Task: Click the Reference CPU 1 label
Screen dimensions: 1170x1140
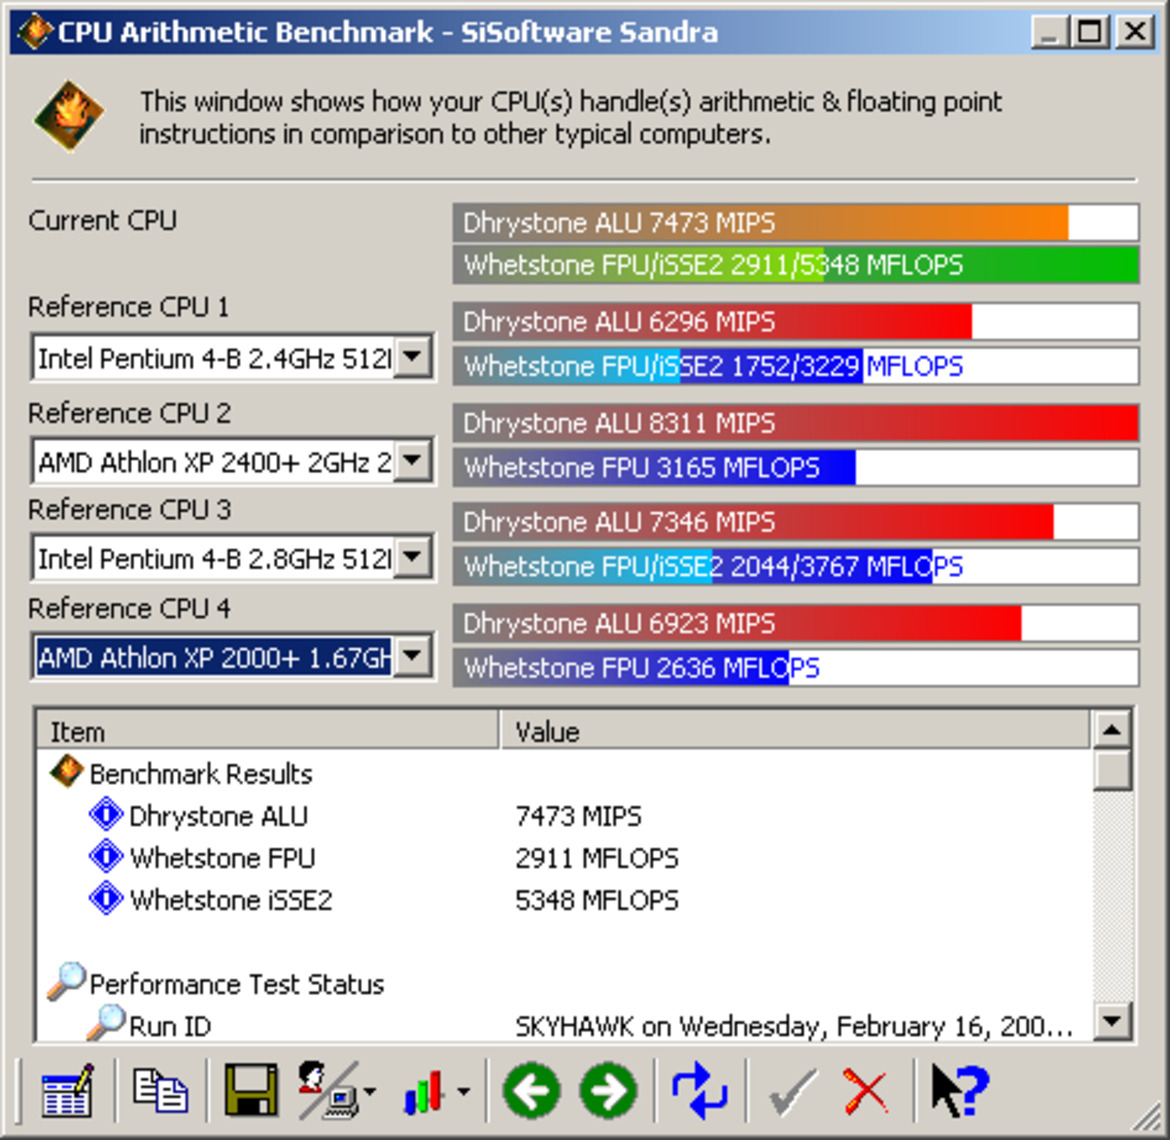Action: point(128,307)
